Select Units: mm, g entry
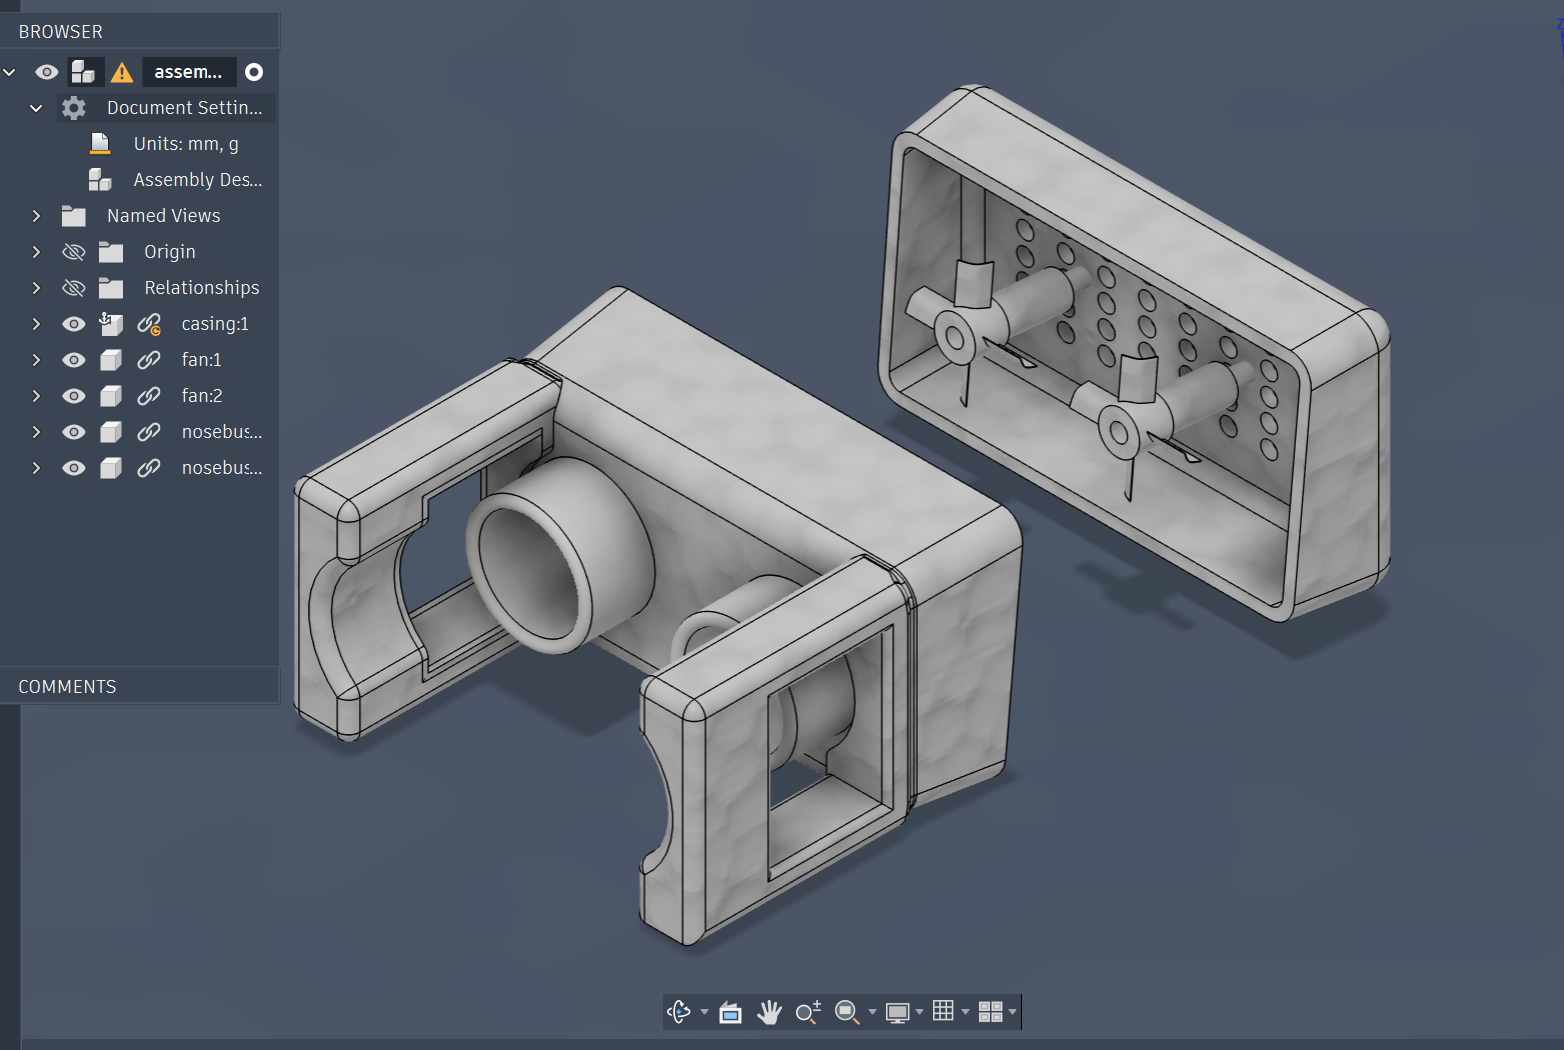 pos(186,144)
